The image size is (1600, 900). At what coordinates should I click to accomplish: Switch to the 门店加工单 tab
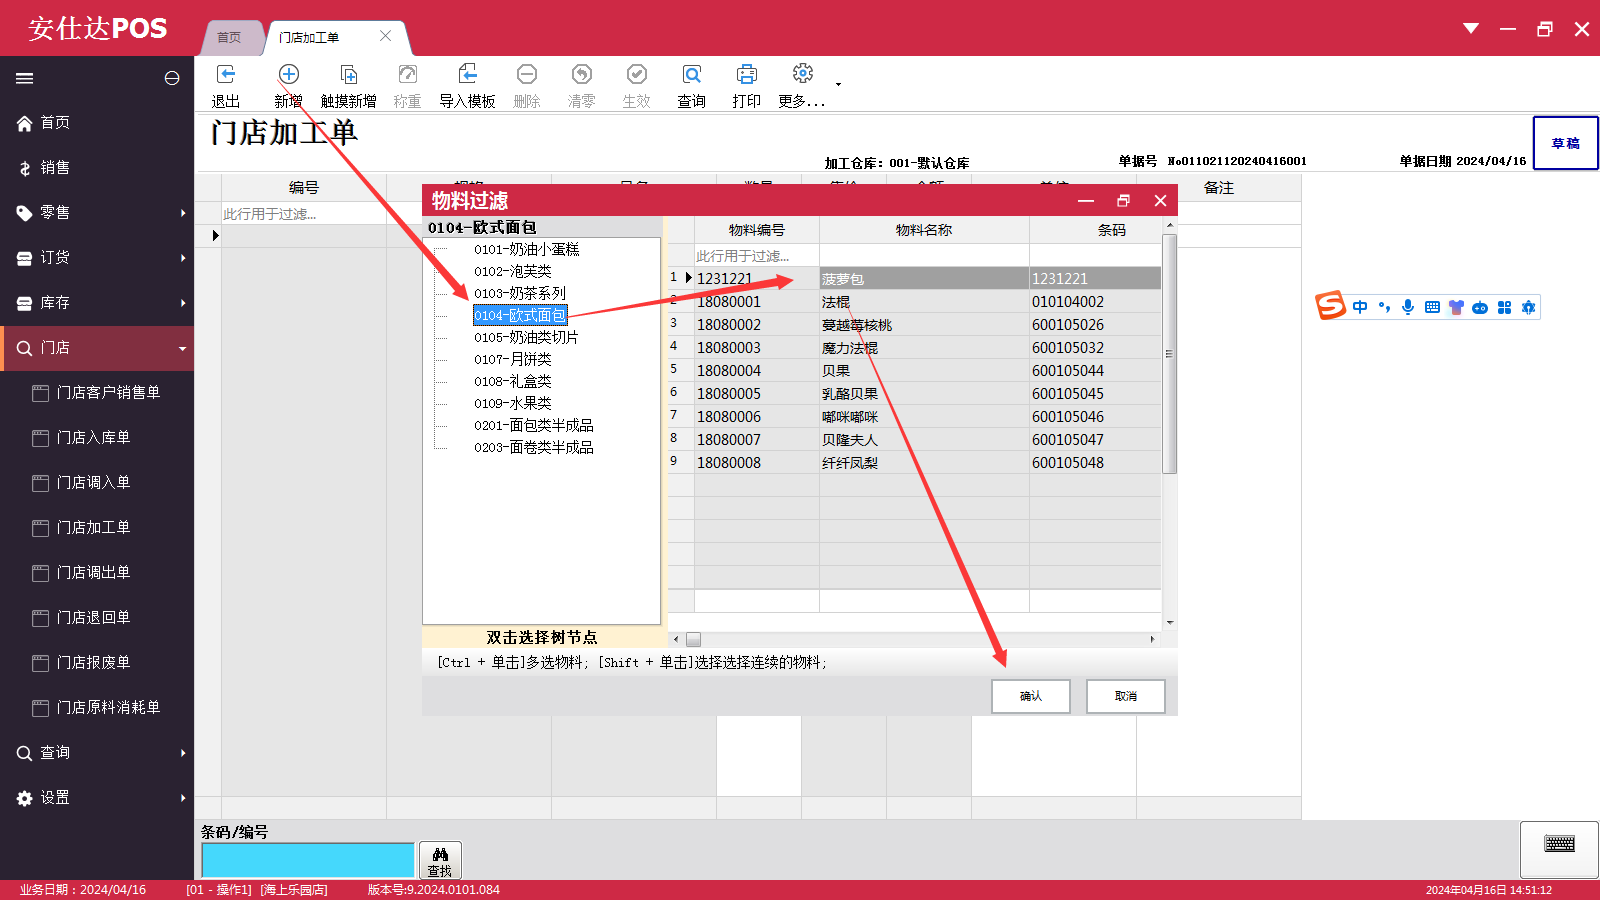[x=309, y=38]
